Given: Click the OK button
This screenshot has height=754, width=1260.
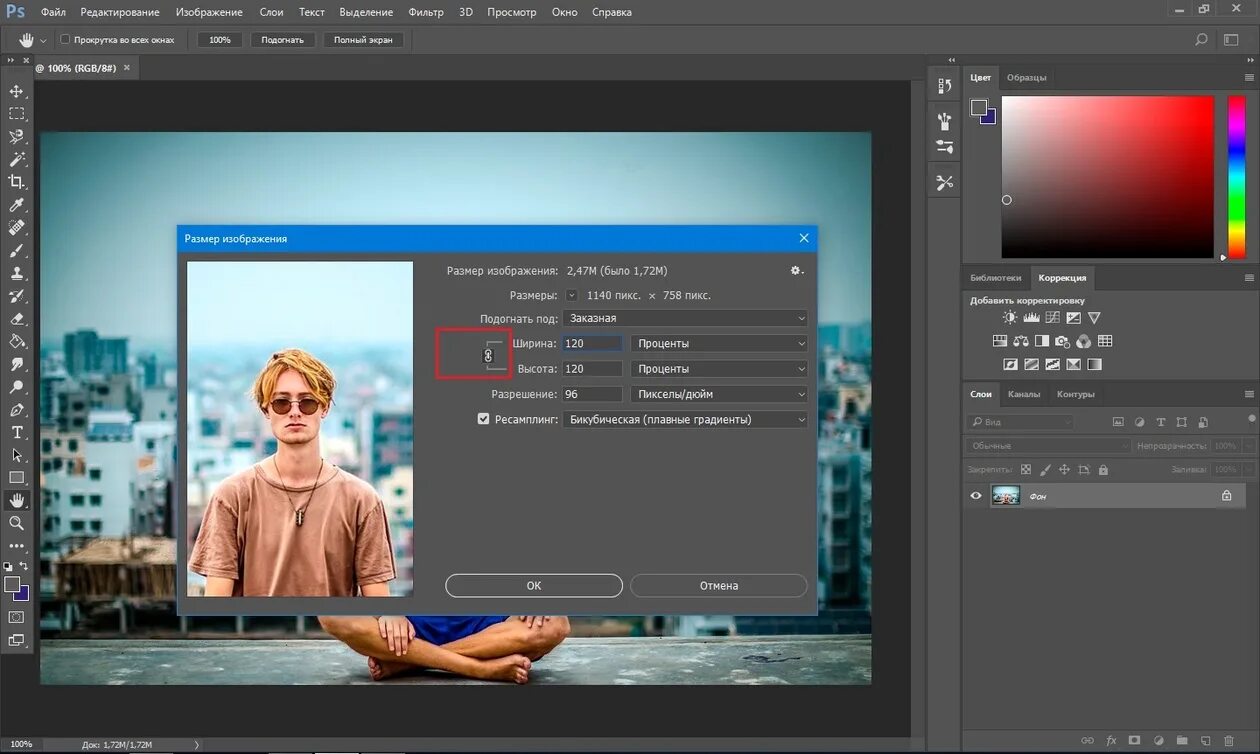Looking at the screenshot, I should pos(533,585).
